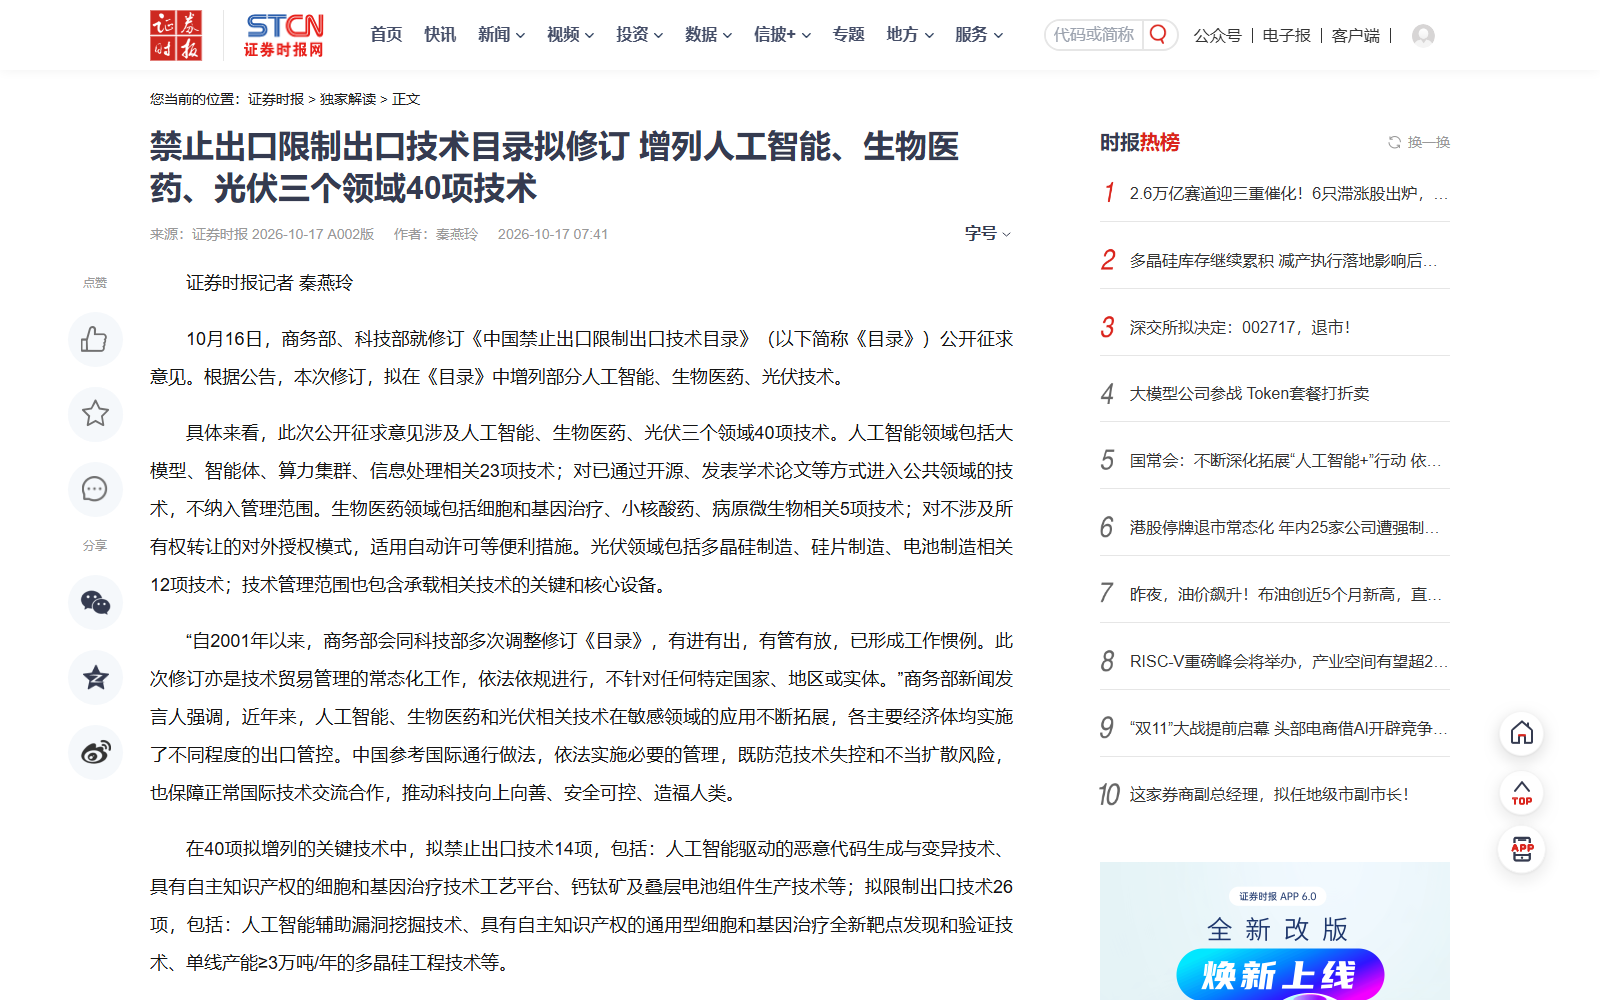1600x1000 pixels.
Task: Expand the 投资 menu
Action: click(639, 34)
